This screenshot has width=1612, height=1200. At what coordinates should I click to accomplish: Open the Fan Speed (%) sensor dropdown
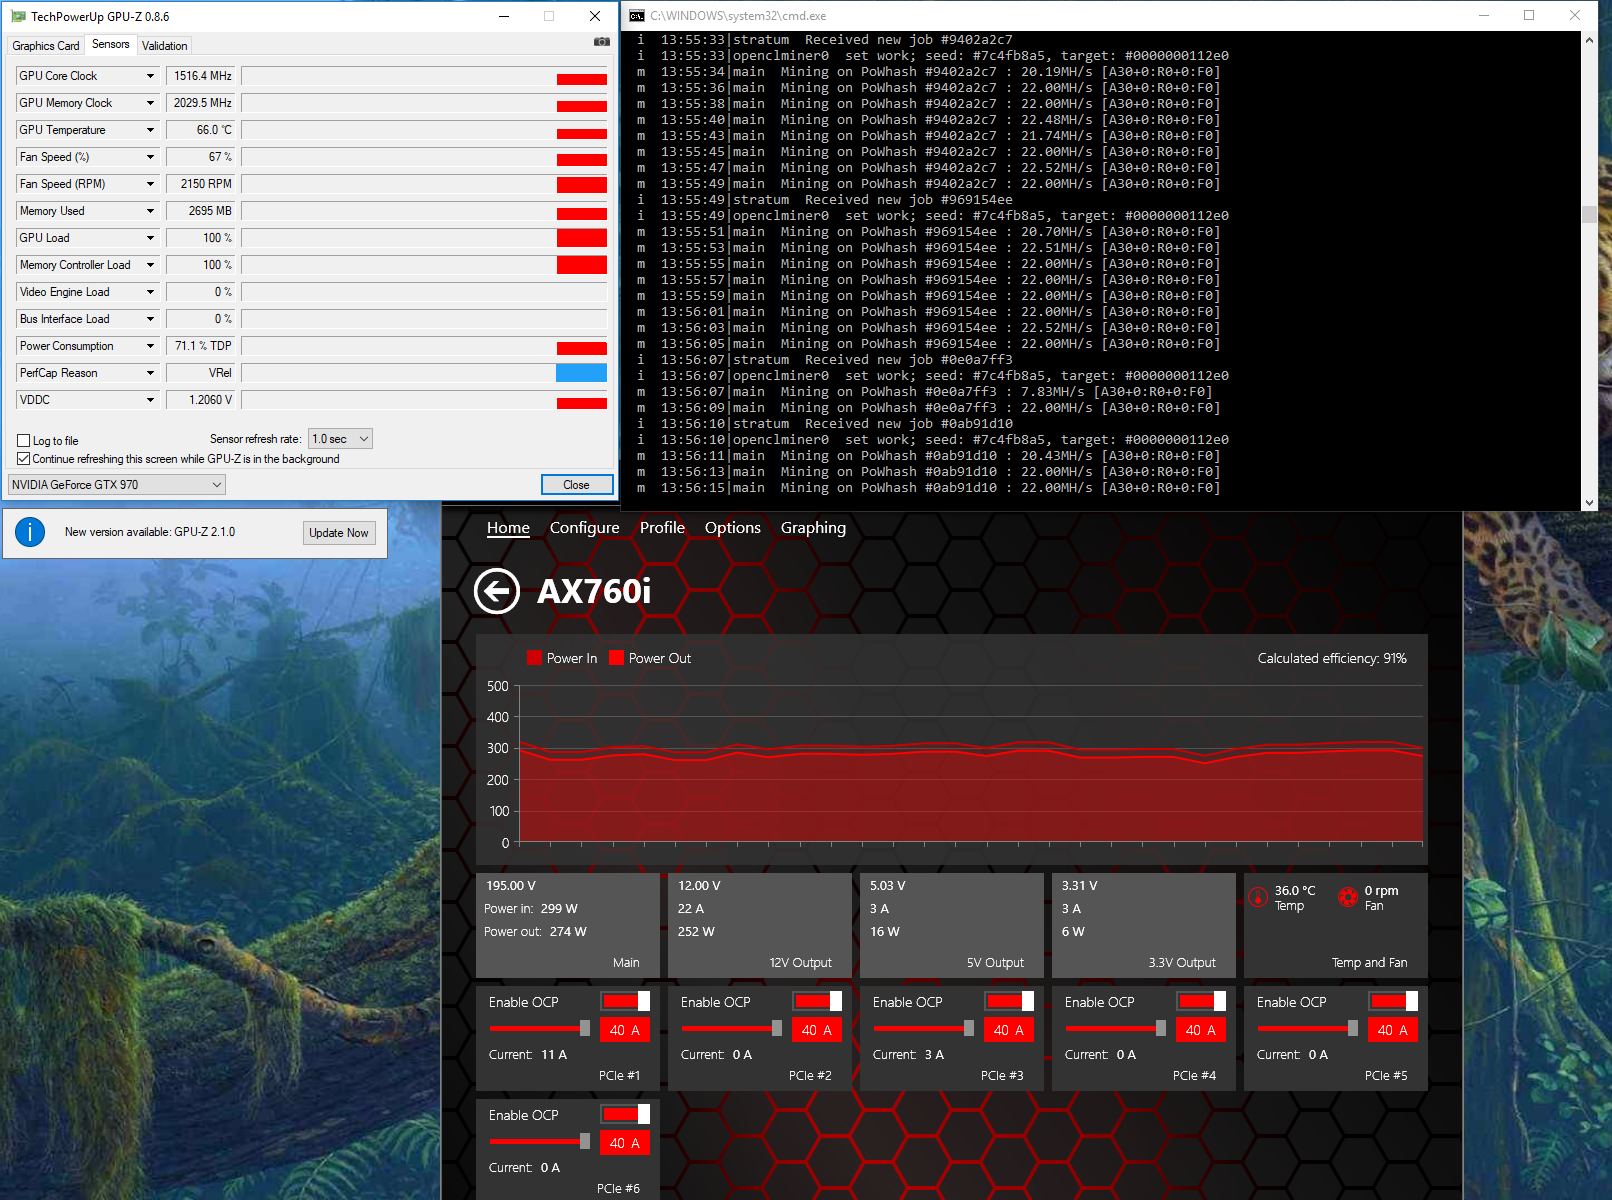click(x=151, y=157)
